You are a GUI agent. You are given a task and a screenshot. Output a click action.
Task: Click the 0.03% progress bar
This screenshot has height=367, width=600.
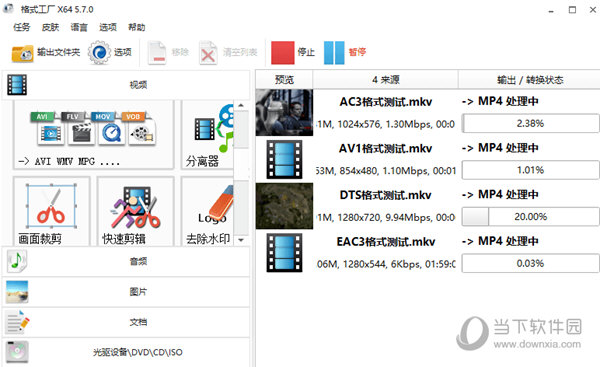point(530,263)
